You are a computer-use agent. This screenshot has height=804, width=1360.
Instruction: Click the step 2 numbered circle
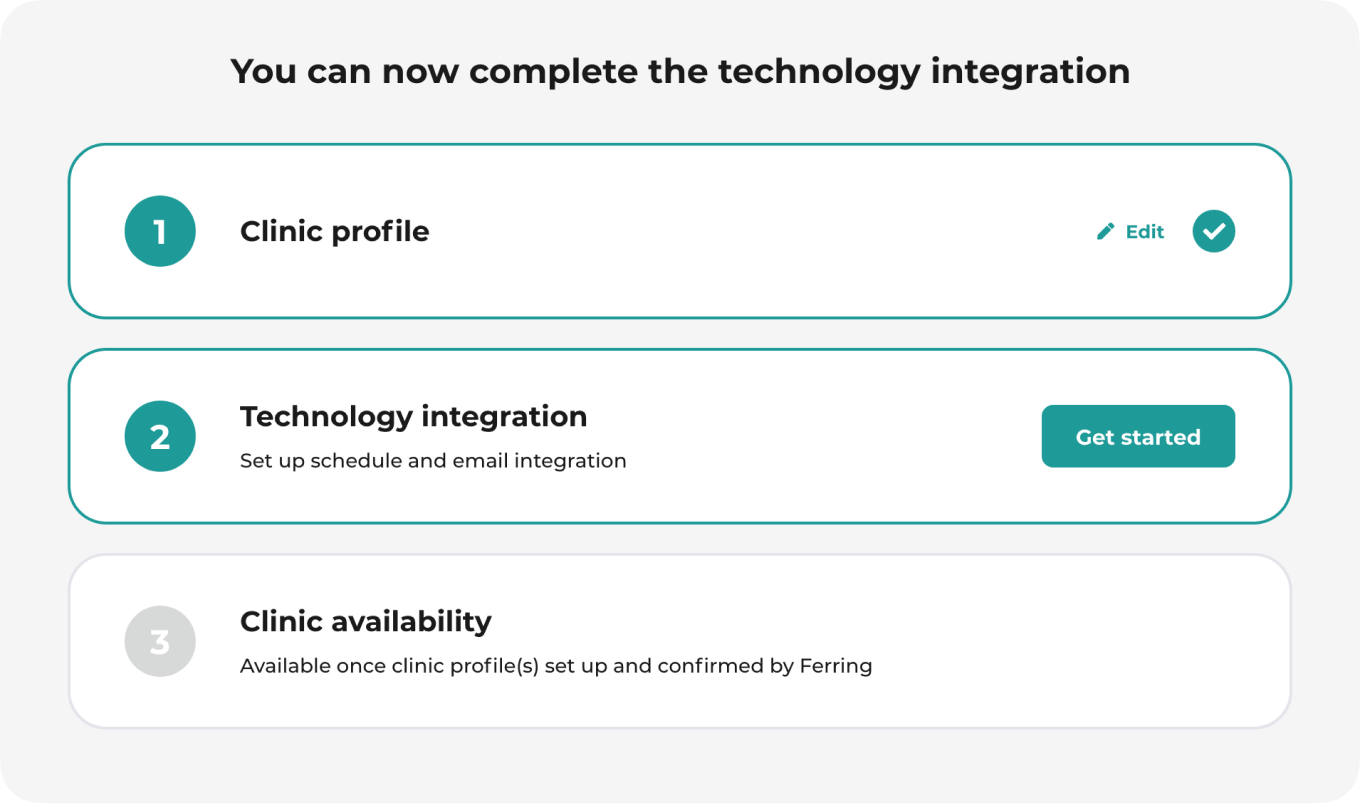[160, 436]
